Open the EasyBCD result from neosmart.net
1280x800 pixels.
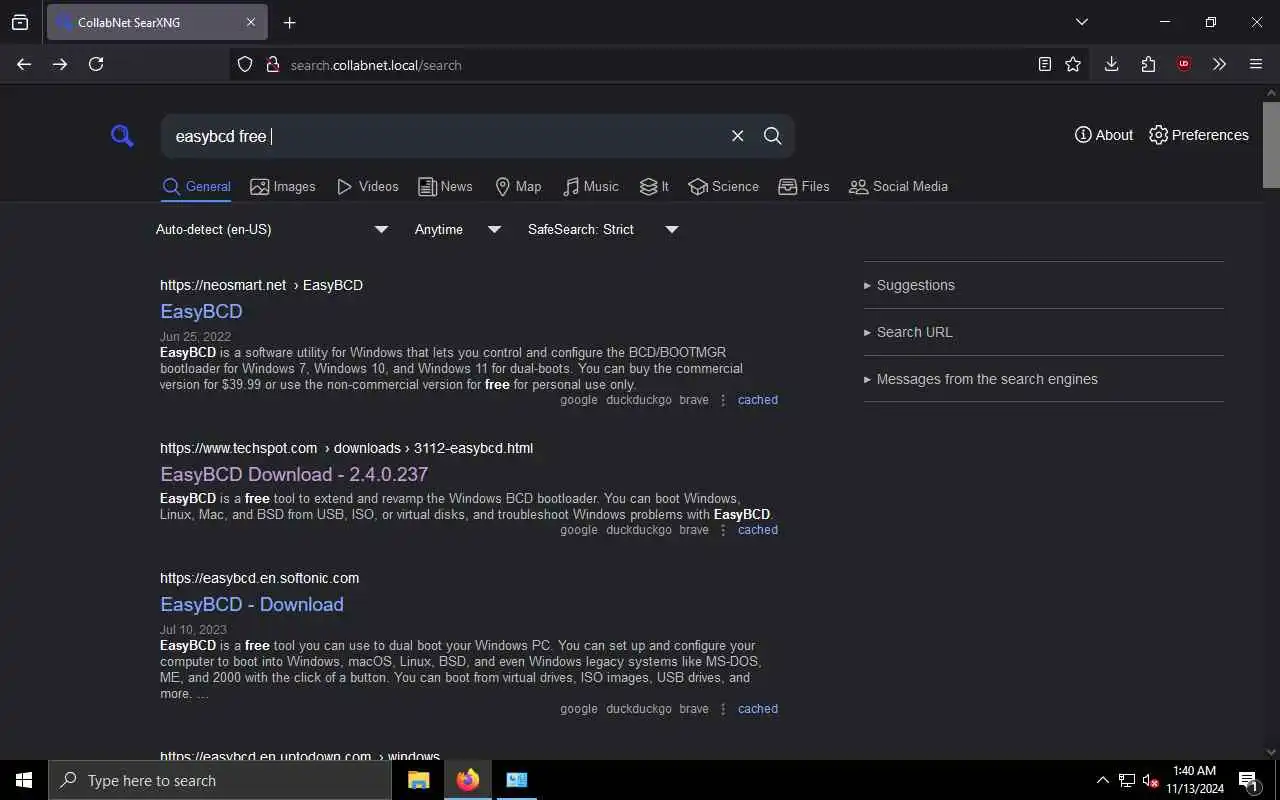(x=201, y=311)
